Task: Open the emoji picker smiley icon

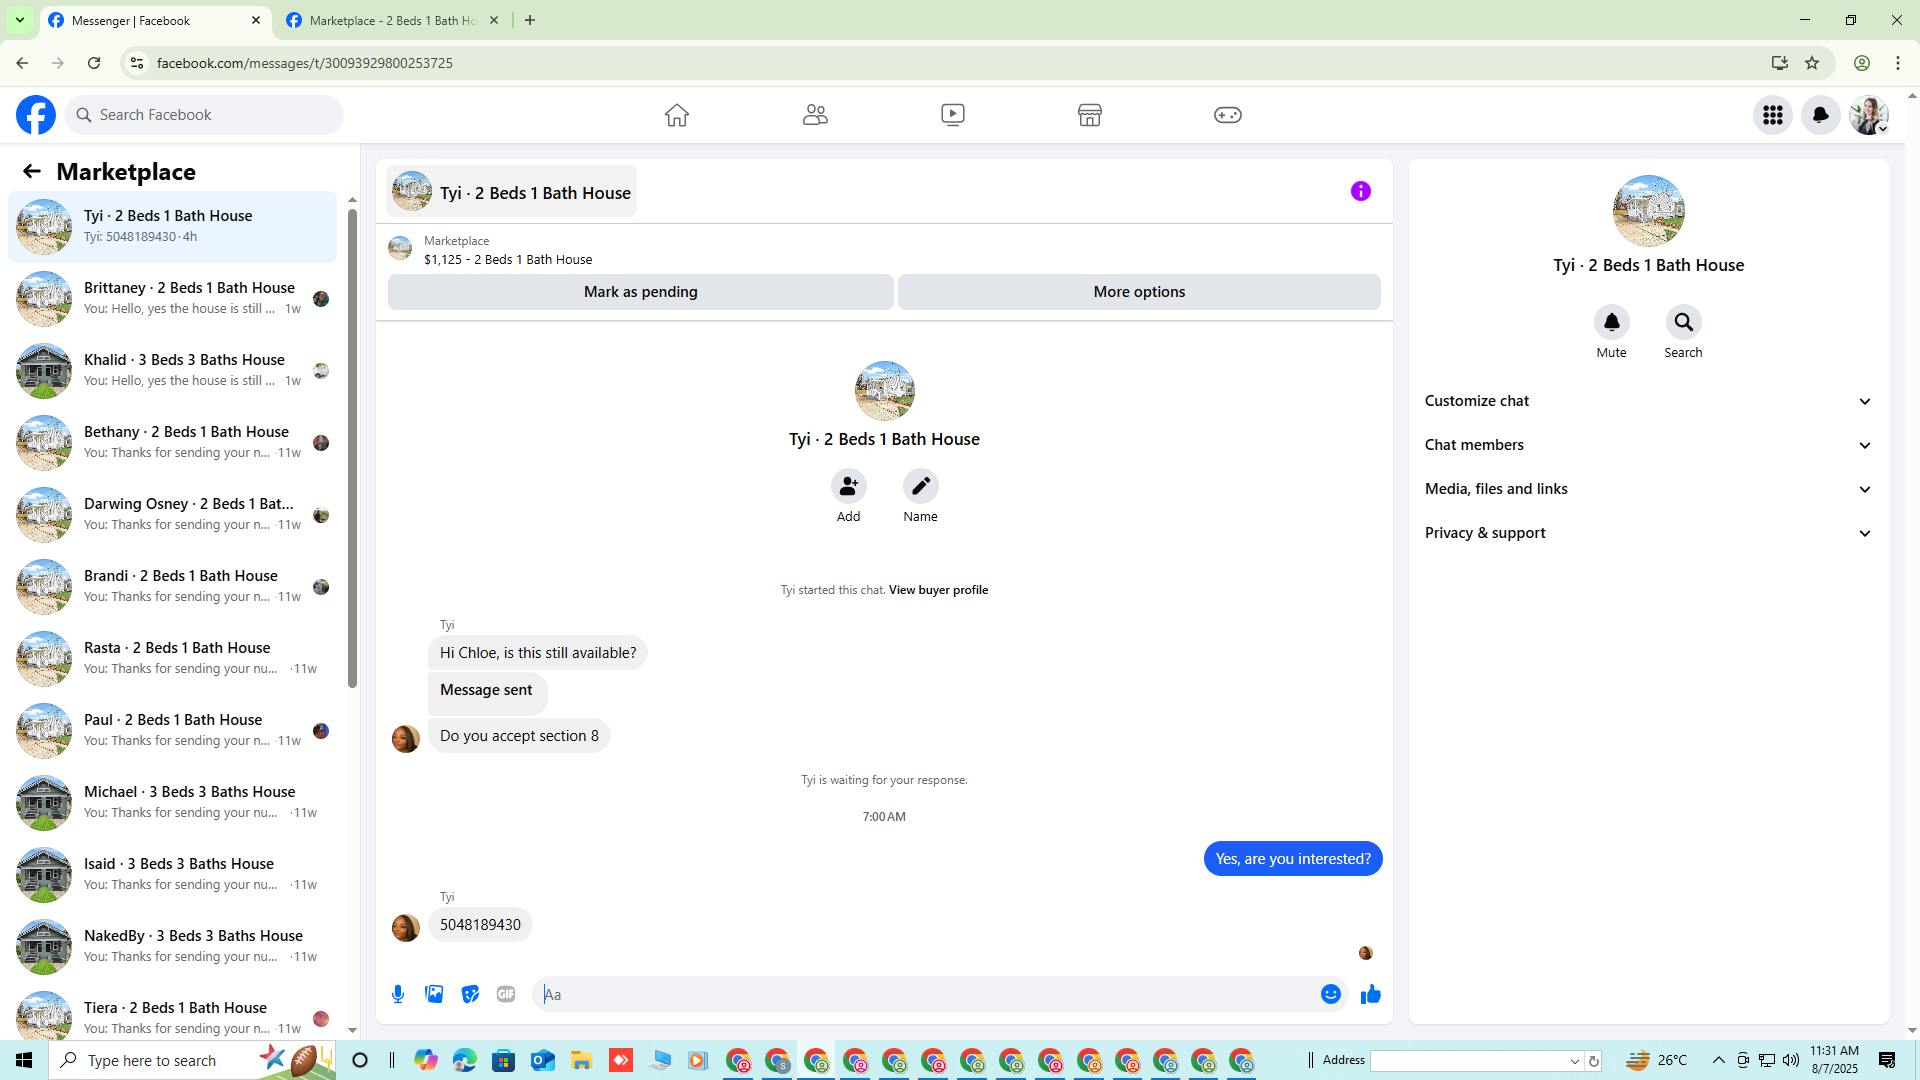Action: coord(1330,994)
